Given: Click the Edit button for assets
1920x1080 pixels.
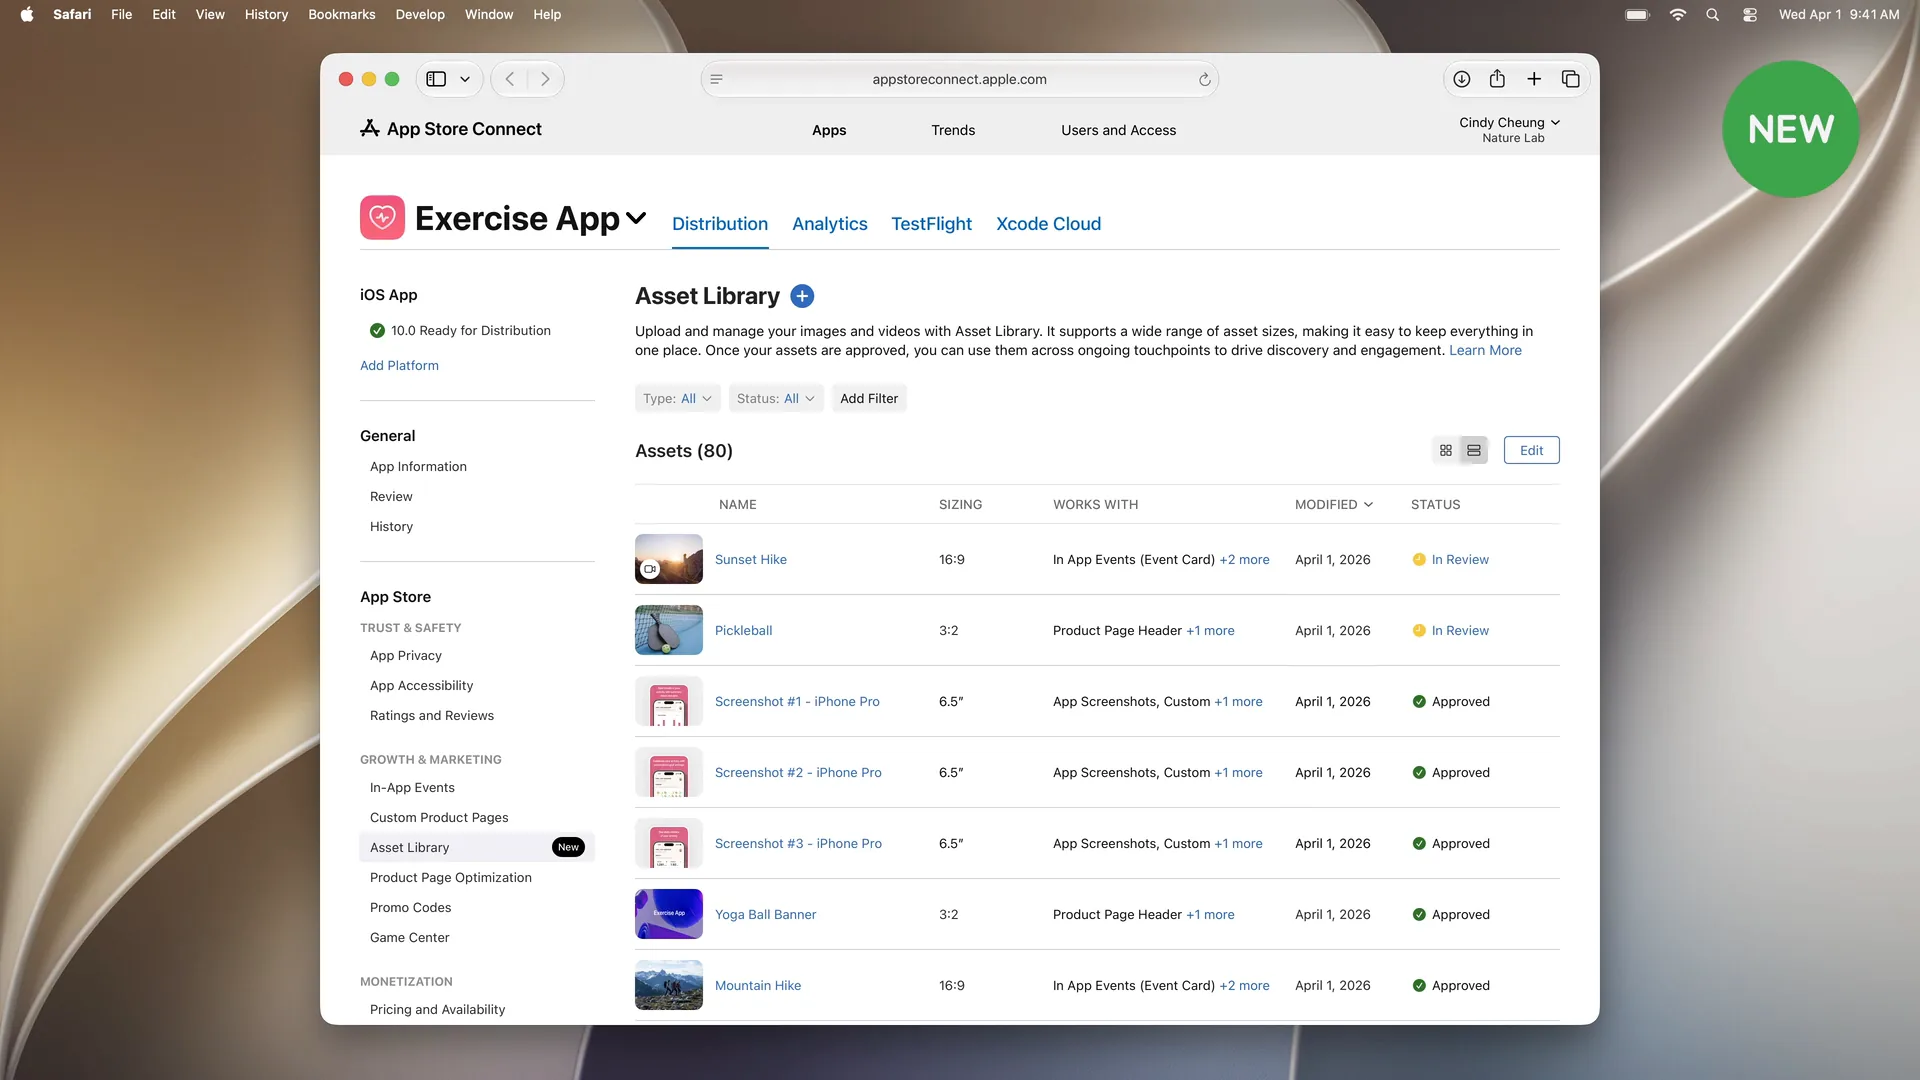Looking at the screenshot, I should click(1531, 451).
